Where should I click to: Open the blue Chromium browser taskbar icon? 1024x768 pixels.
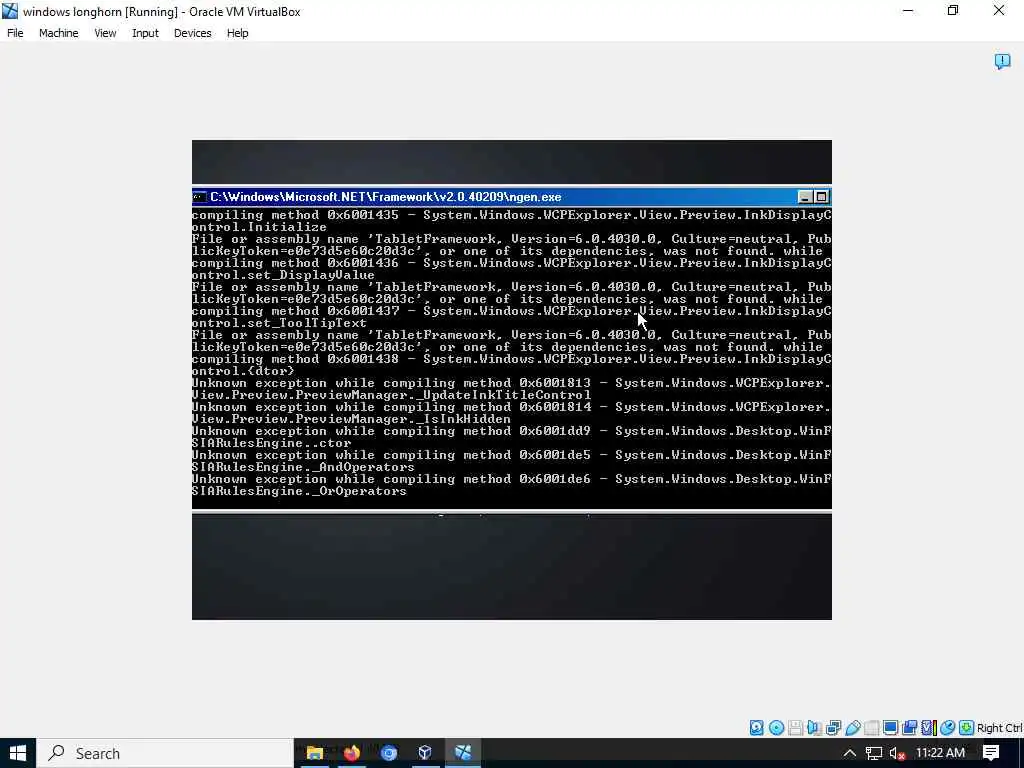[x=389, y=753]
